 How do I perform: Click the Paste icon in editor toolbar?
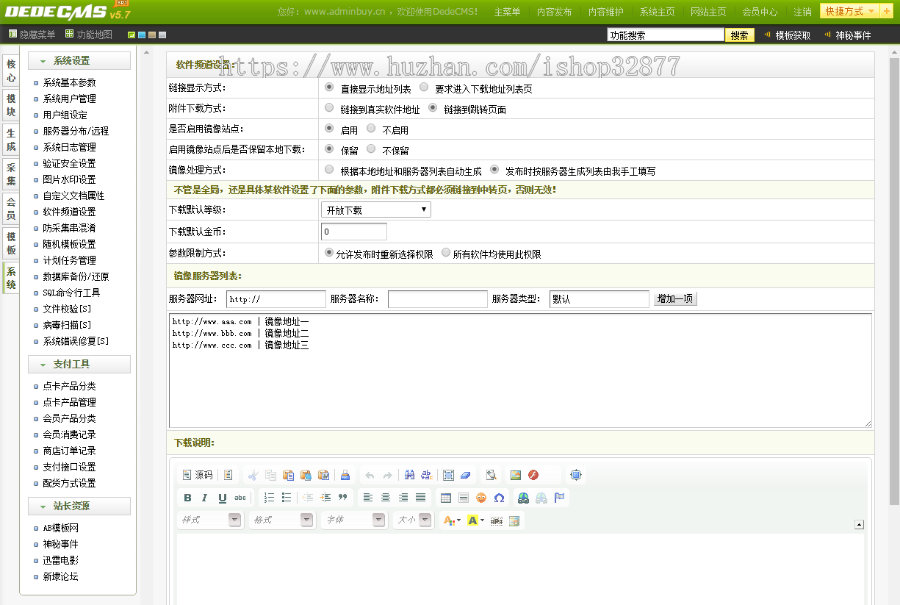coord(288,475)
